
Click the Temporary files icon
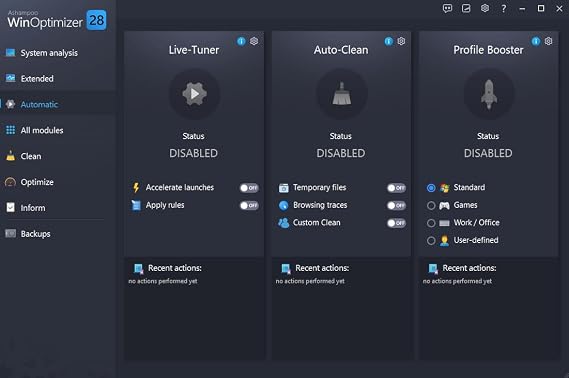(x=283, y=188)
